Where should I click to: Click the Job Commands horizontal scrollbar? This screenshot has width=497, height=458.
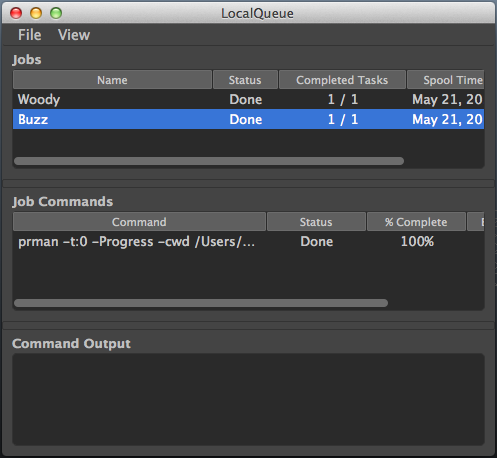201,303
